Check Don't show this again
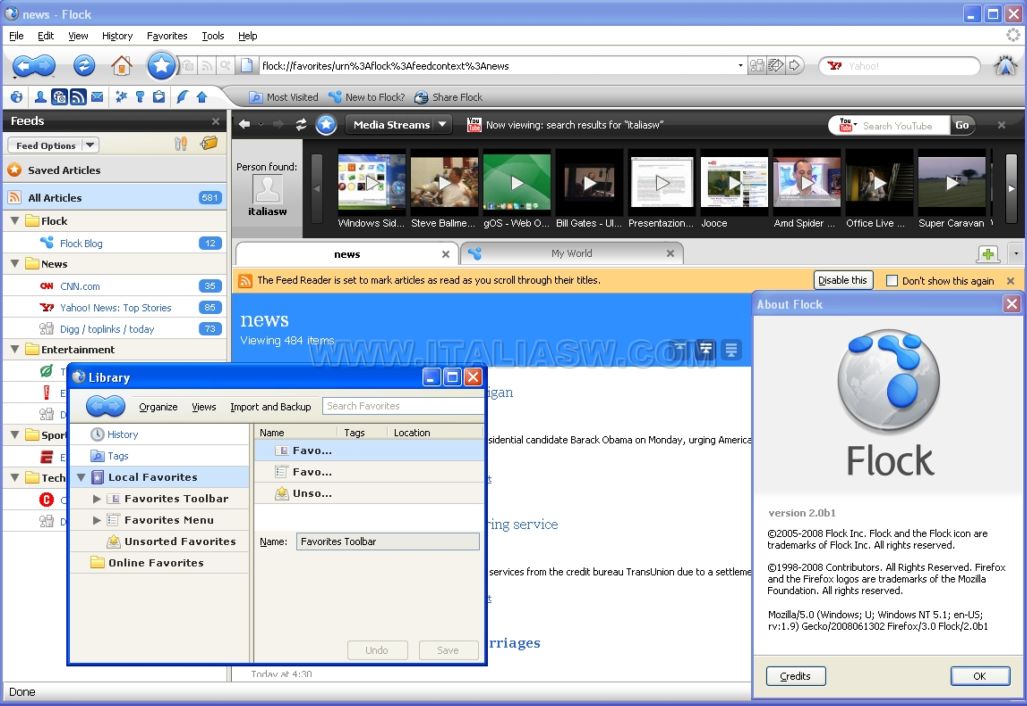Image resolution: width=1027 pixels, height=706 pixels. click(x=891, y=281)
